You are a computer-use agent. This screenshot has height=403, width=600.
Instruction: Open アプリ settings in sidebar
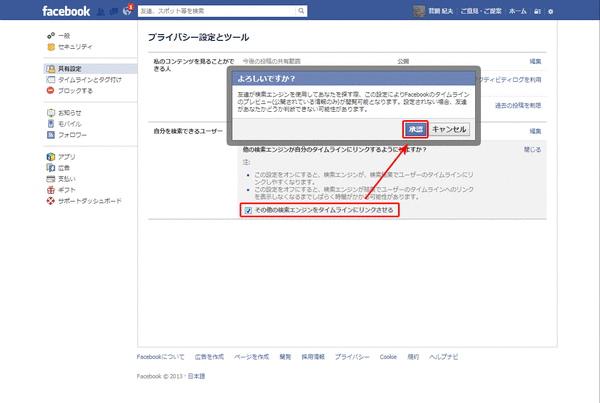click(61, 157)
